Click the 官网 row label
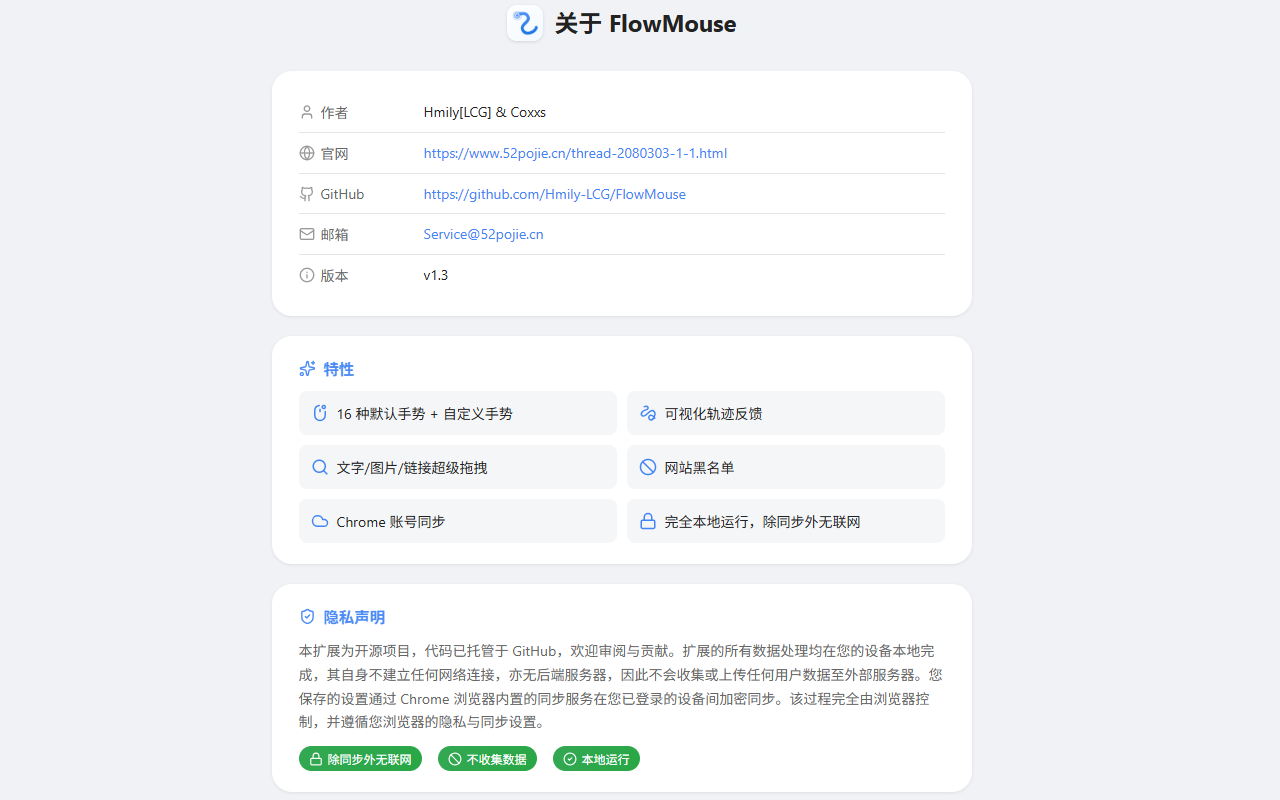Viewport: 1280px width, 800px height. (x=334, y=153)
